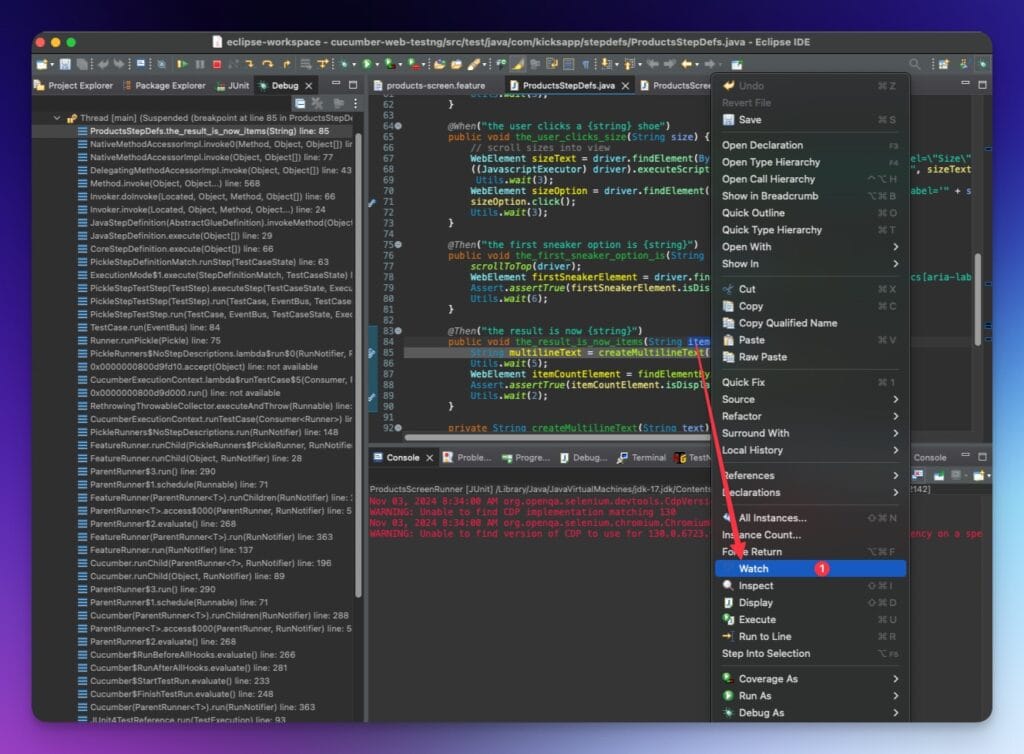Select stack frame TestCase.run(EventBus) line: 84
This screenshot has width=1024, height=754.
(155, 328)
